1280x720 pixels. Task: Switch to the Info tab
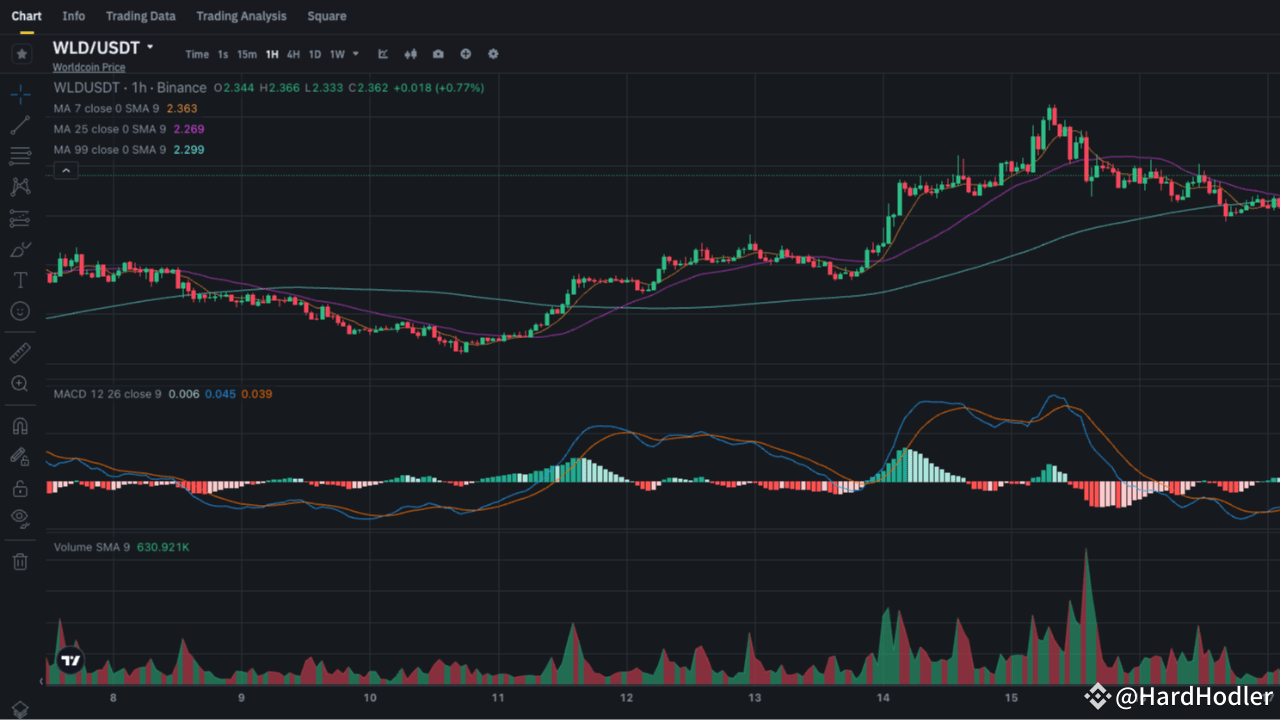tap(74, 16)
